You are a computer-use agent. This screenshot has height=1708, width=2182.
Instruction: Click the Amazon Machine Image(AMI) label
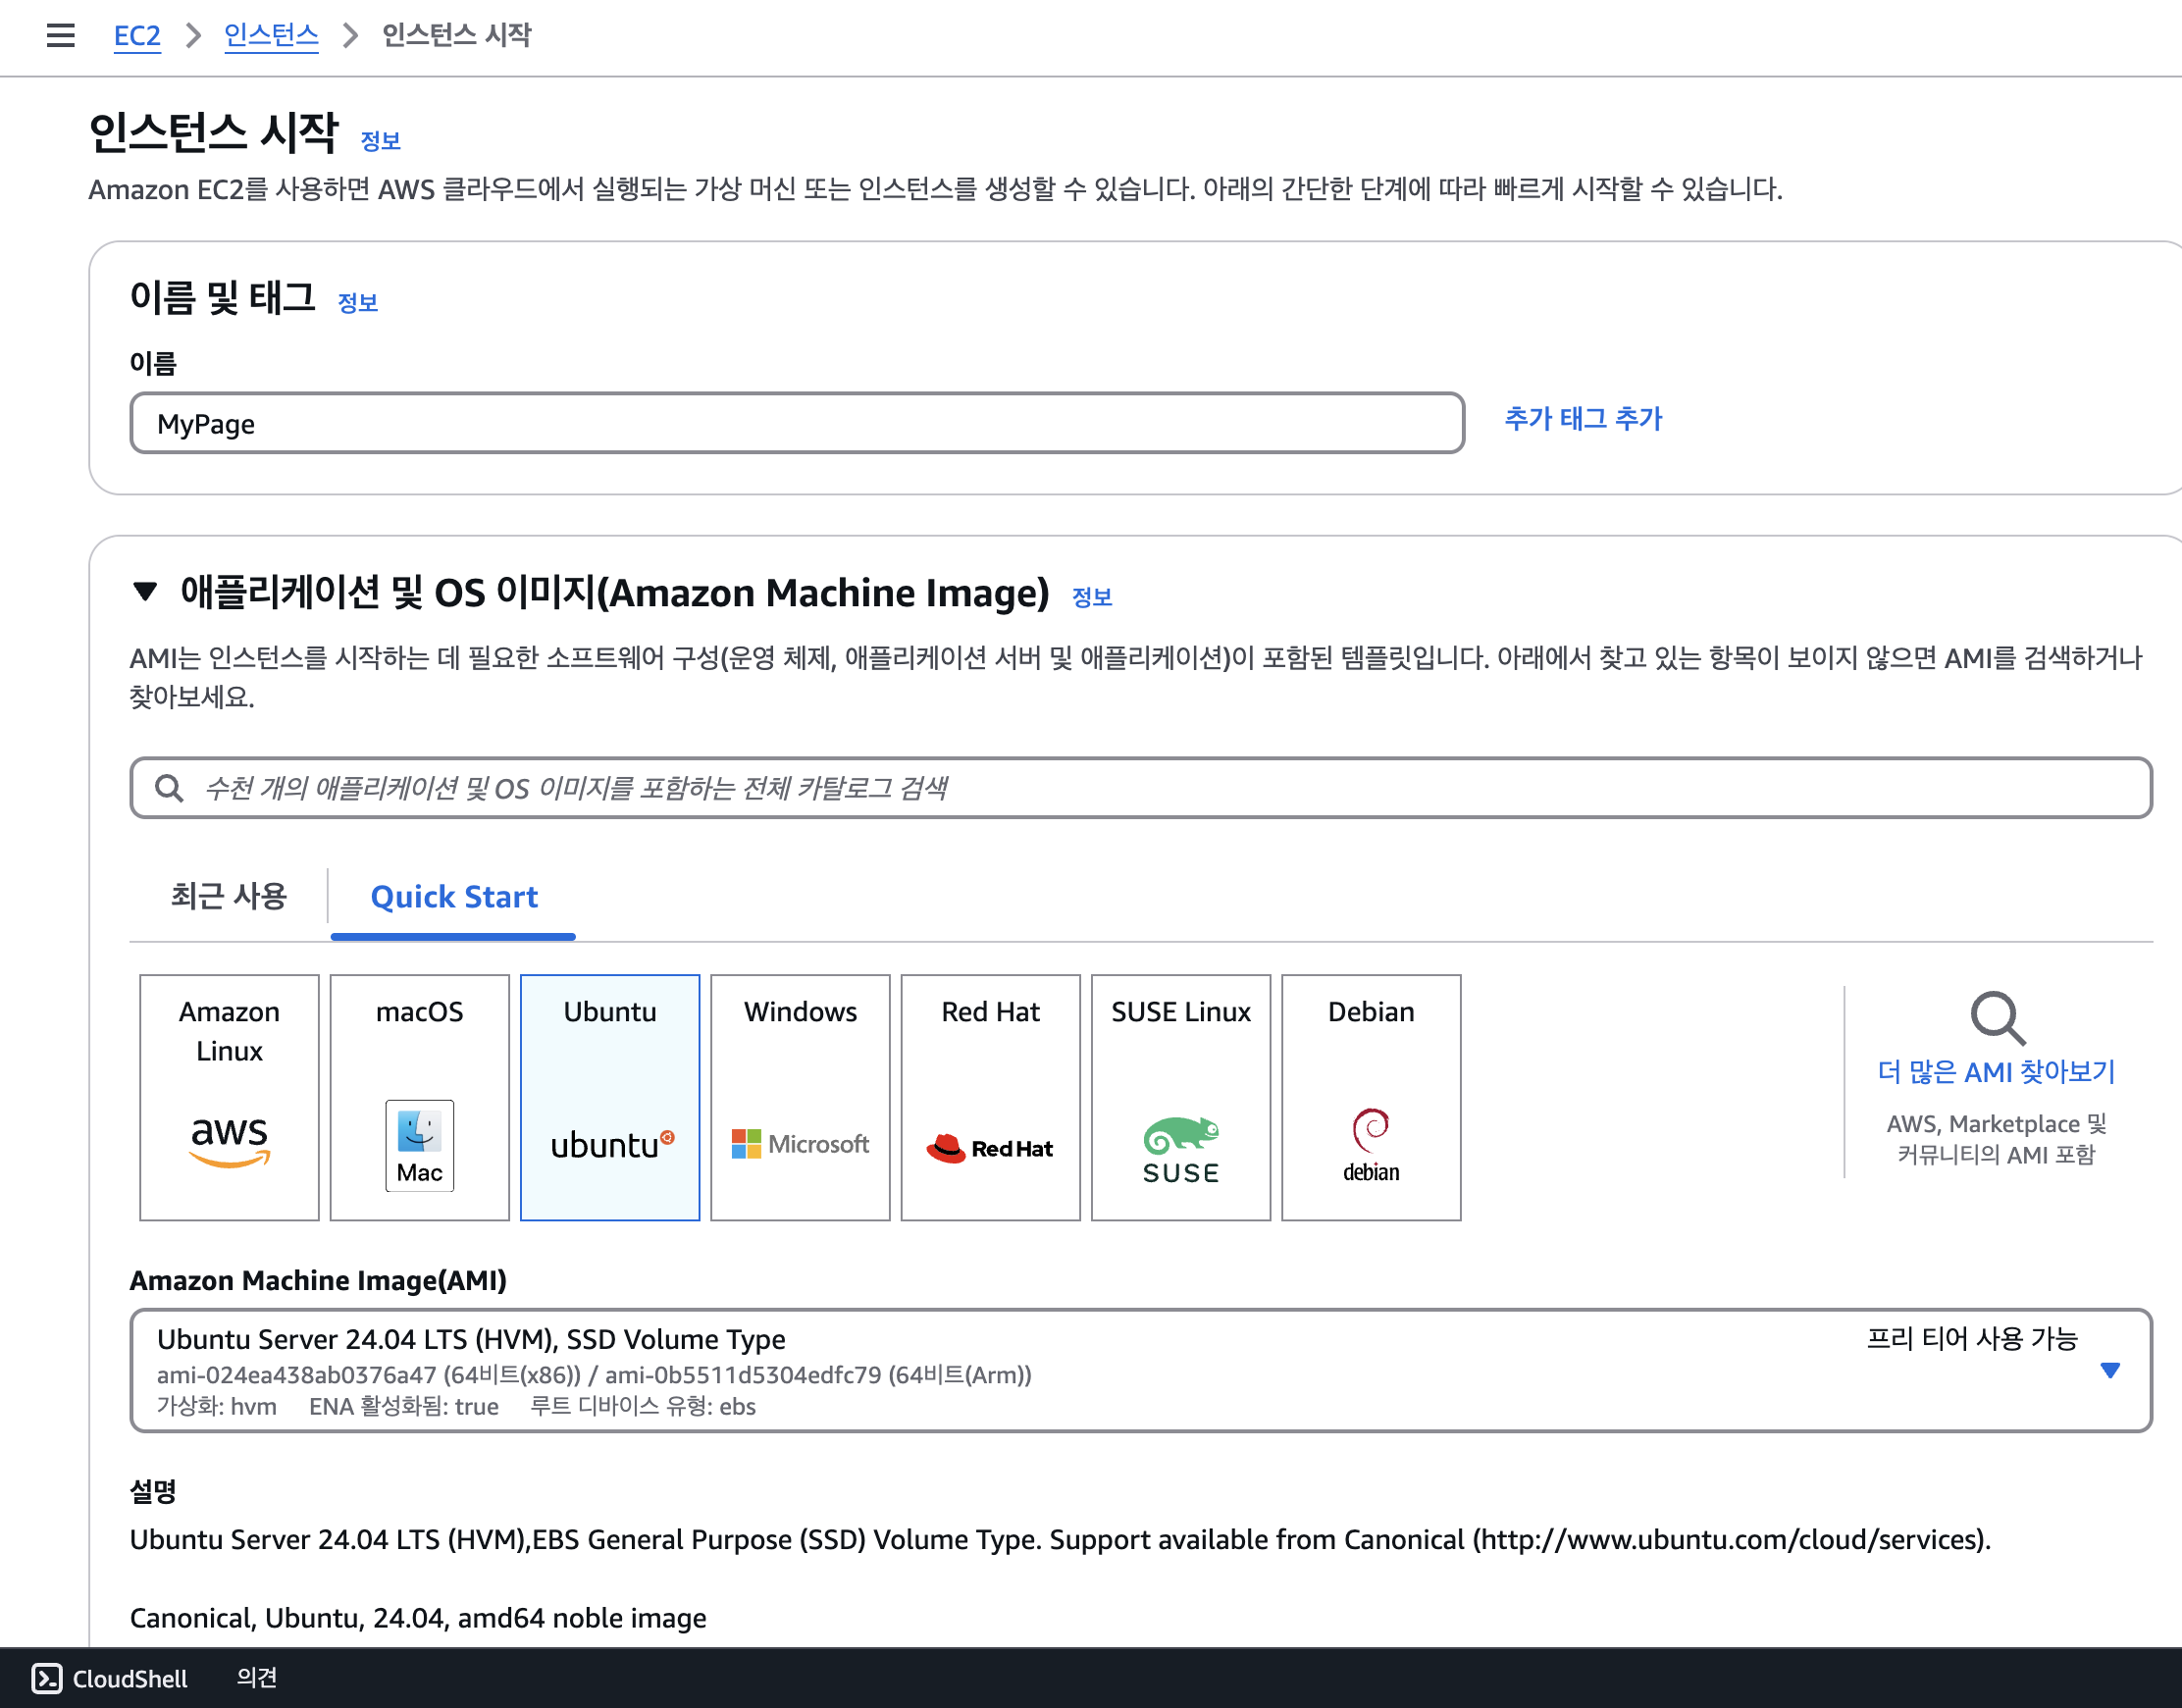coord(318,1280)
